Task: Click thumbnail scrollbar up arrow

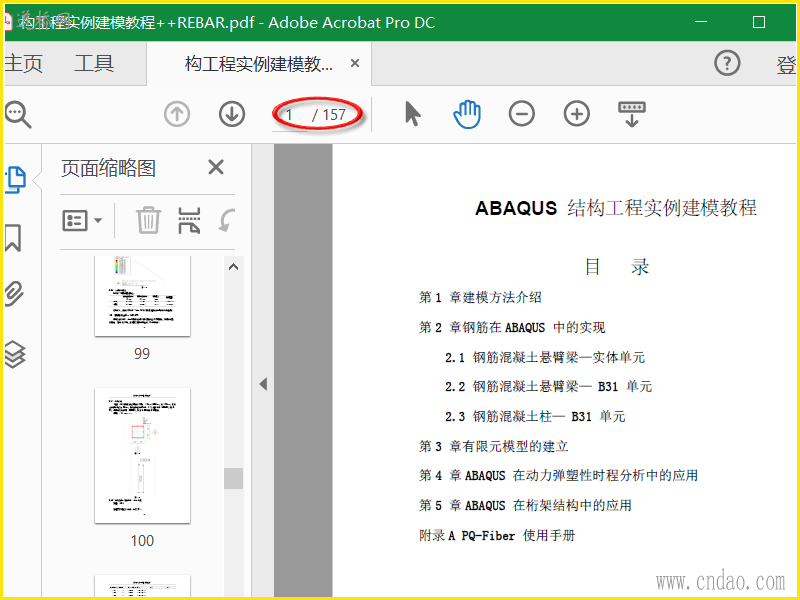Action: coord(234,267)
